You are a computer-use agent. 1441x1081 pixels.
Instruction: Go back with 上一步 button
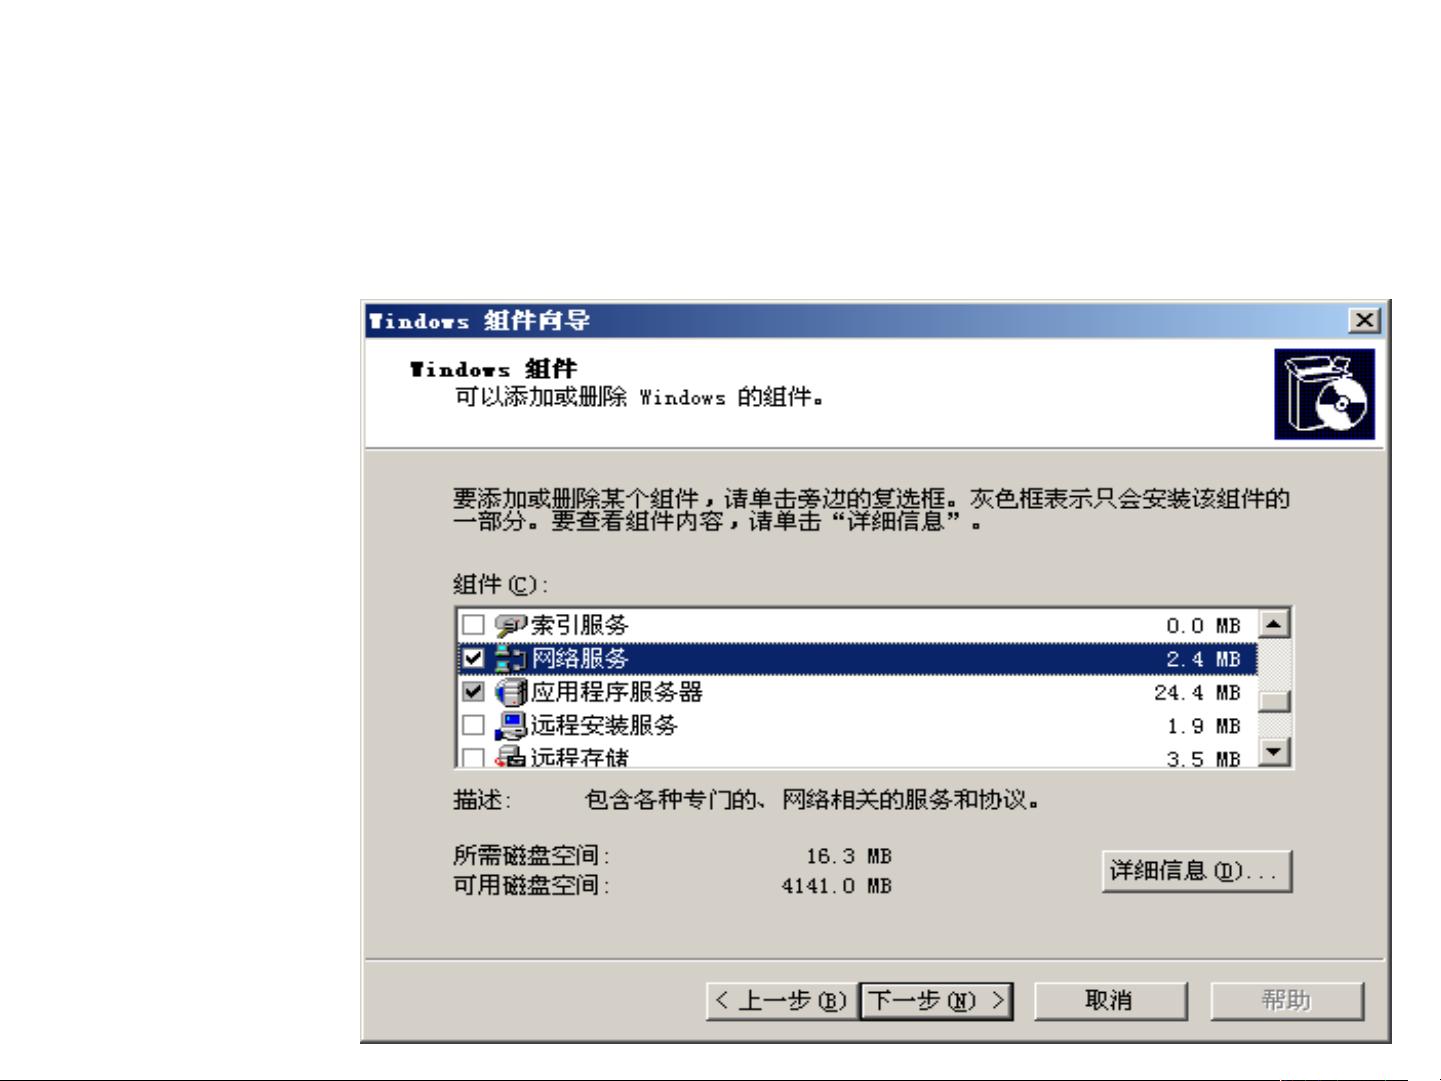pos(781,1000)
